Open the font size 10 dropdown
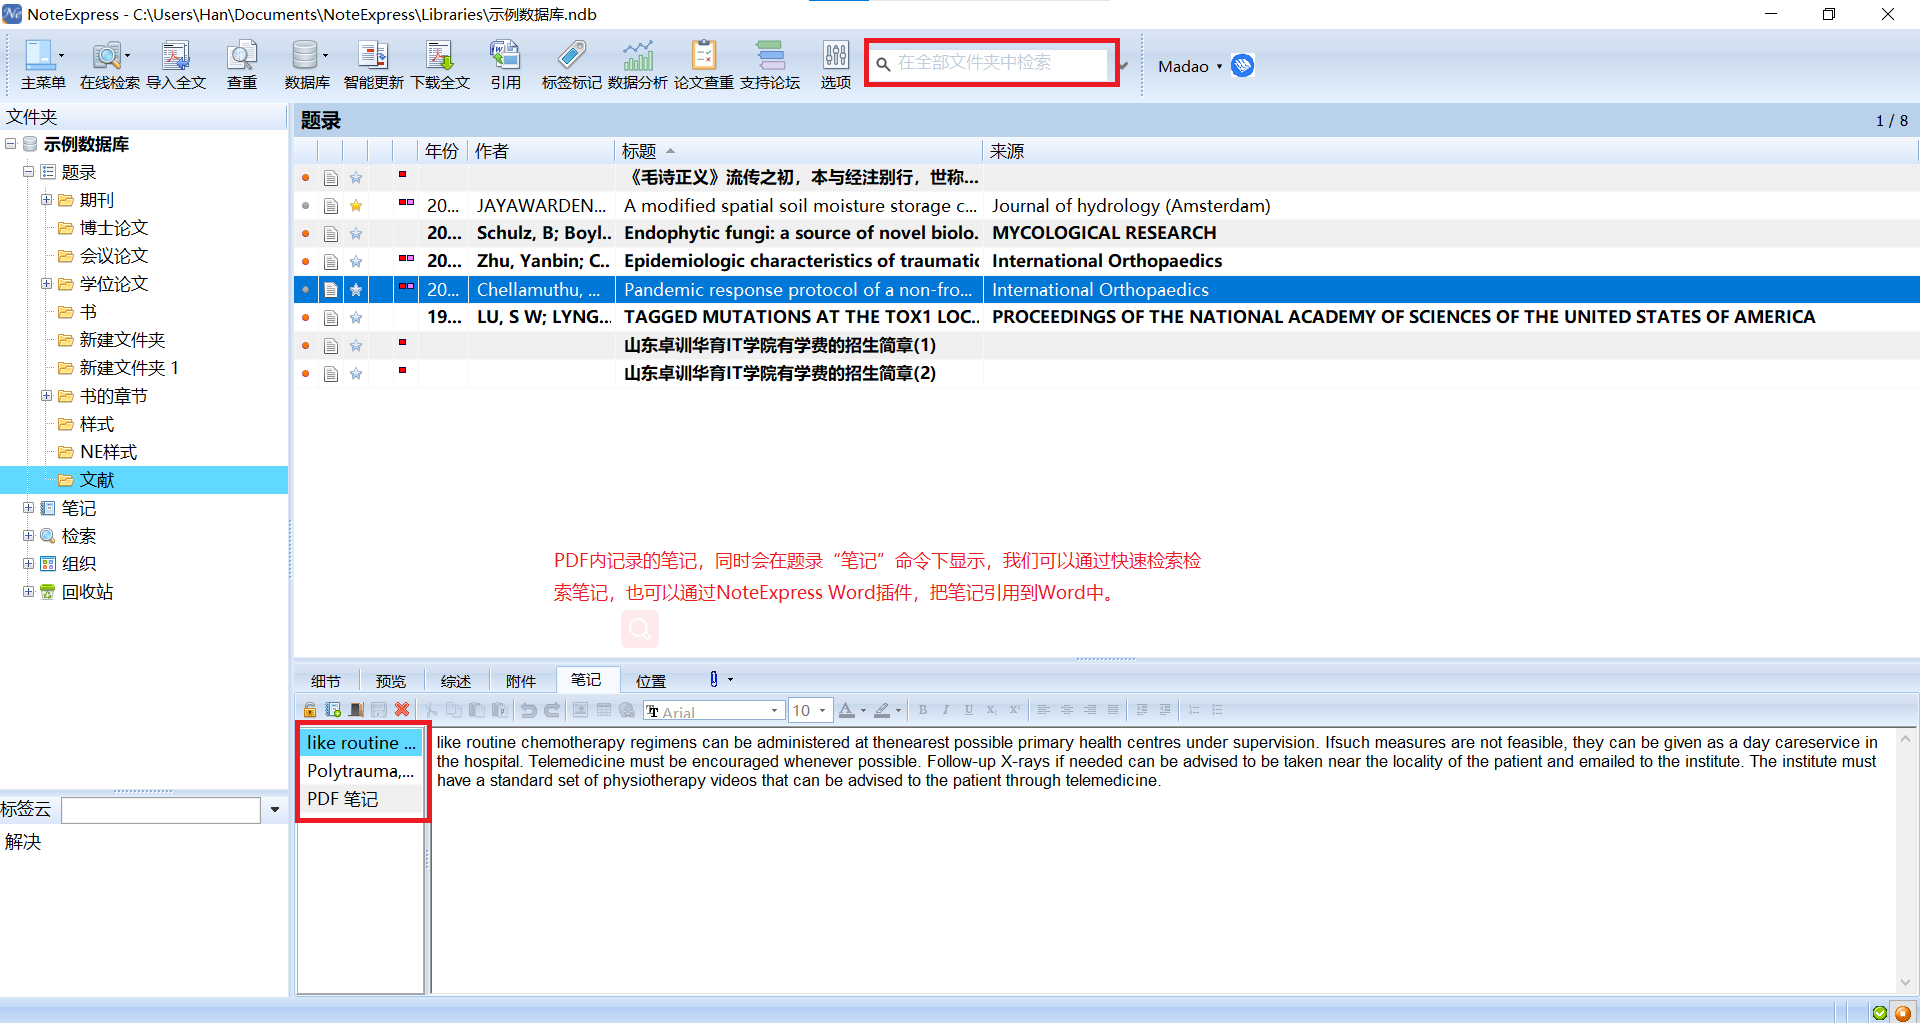The height and width of the screenshot is (1023, 1920). [x=823, y=711]
